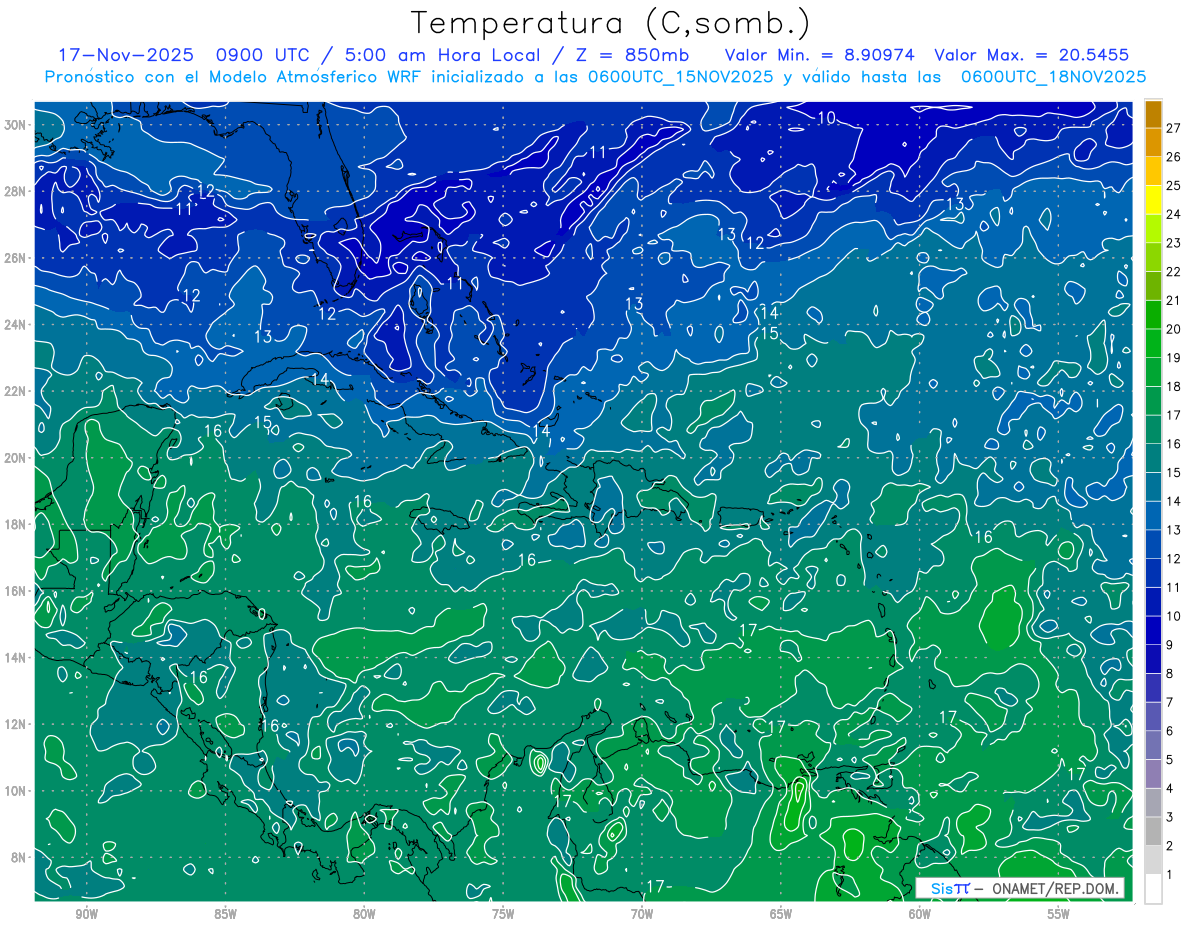Select the date text "17-Nov-2025"
Viewport: 1200px width, 927px height.
click(x=125, y=54)
